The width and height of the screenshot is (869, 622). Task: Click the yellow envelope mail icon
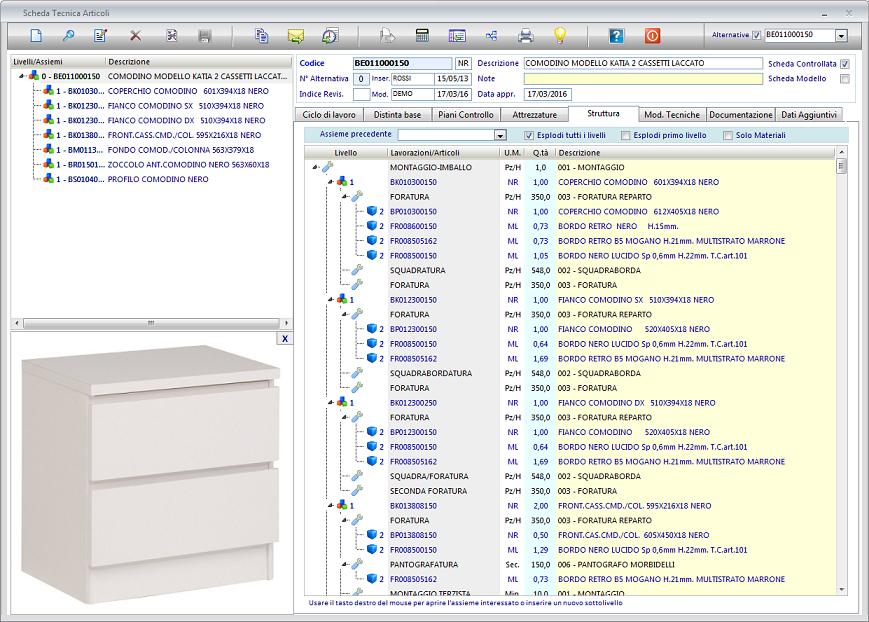point(296,37)
